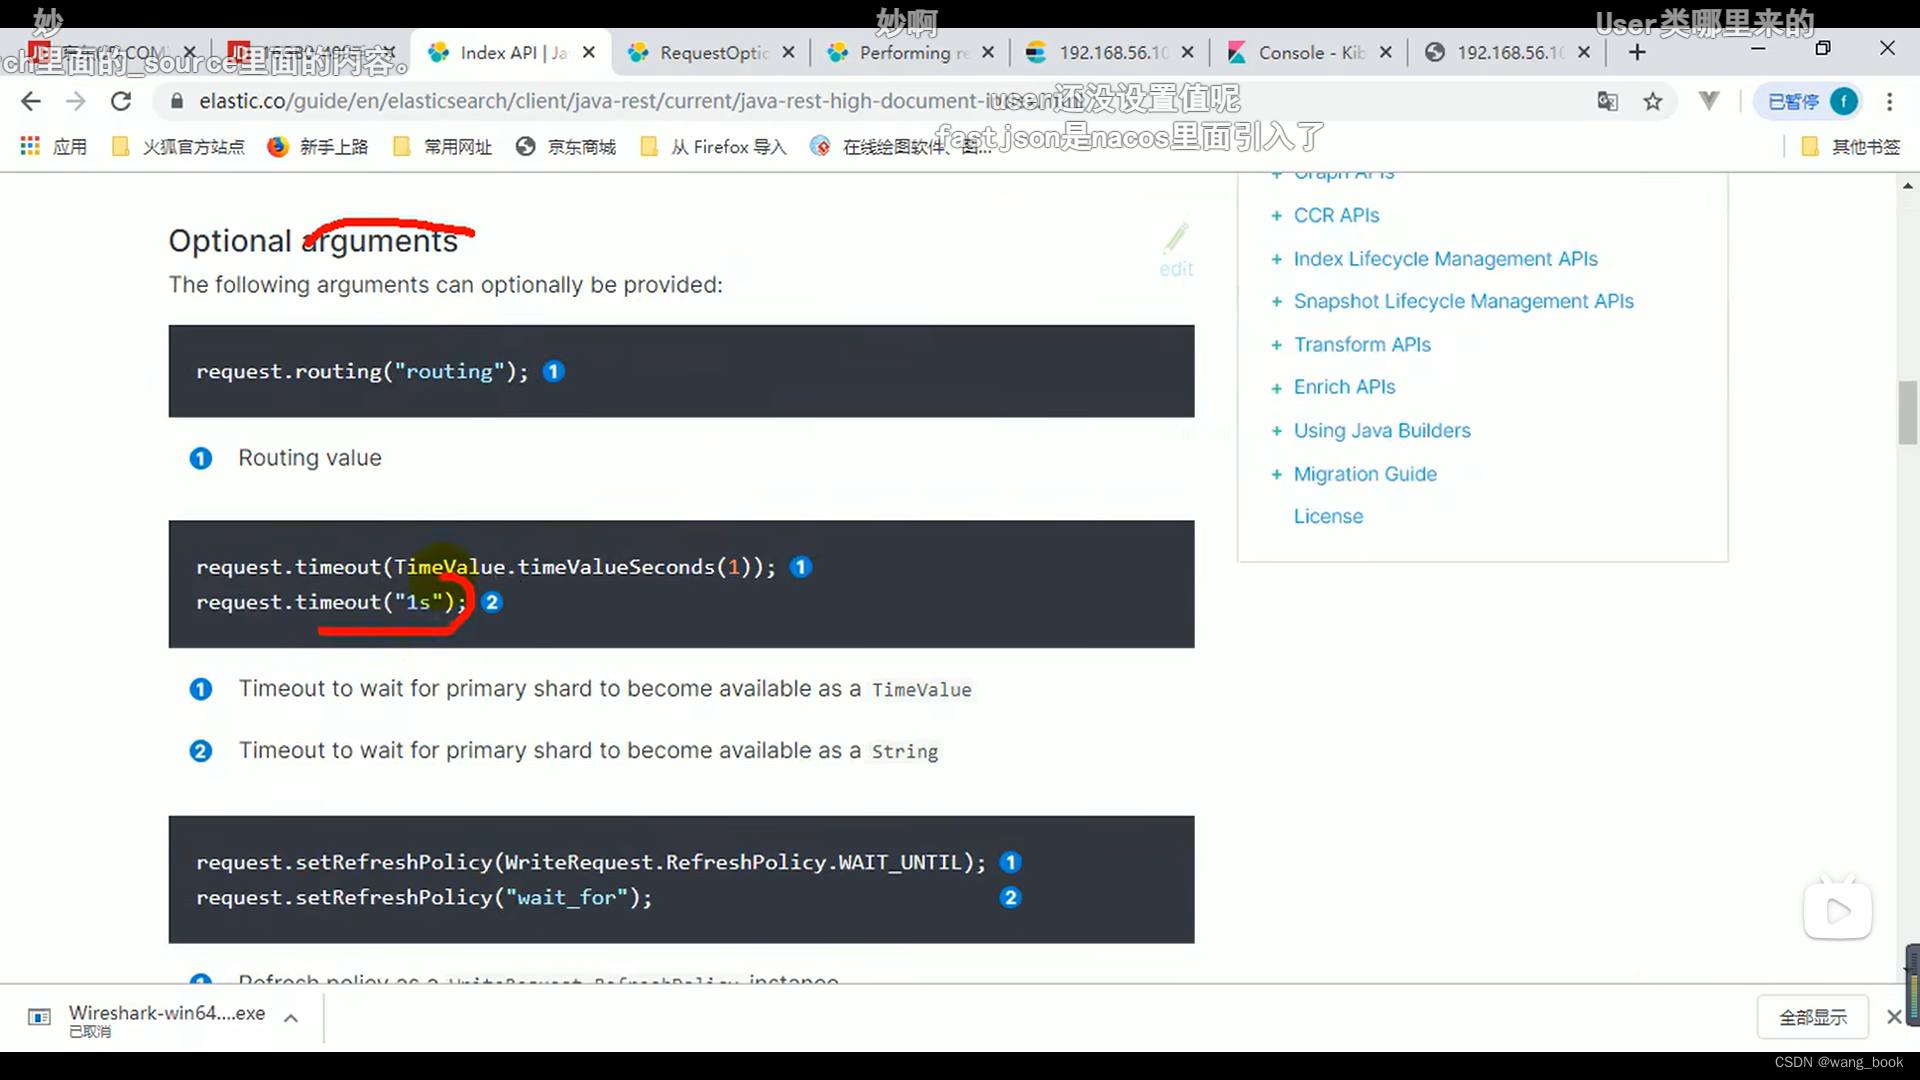Expand Snapshot Lifecycle Management APIs
Viewport: 1920px width, 1080px height.
point(1276,302)
